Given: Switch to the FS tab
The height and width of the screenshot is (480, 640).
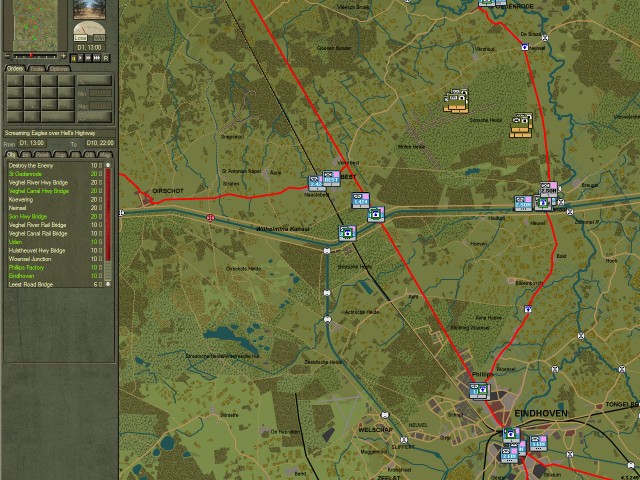Looking at the screenshot, I should coord(76,155).
